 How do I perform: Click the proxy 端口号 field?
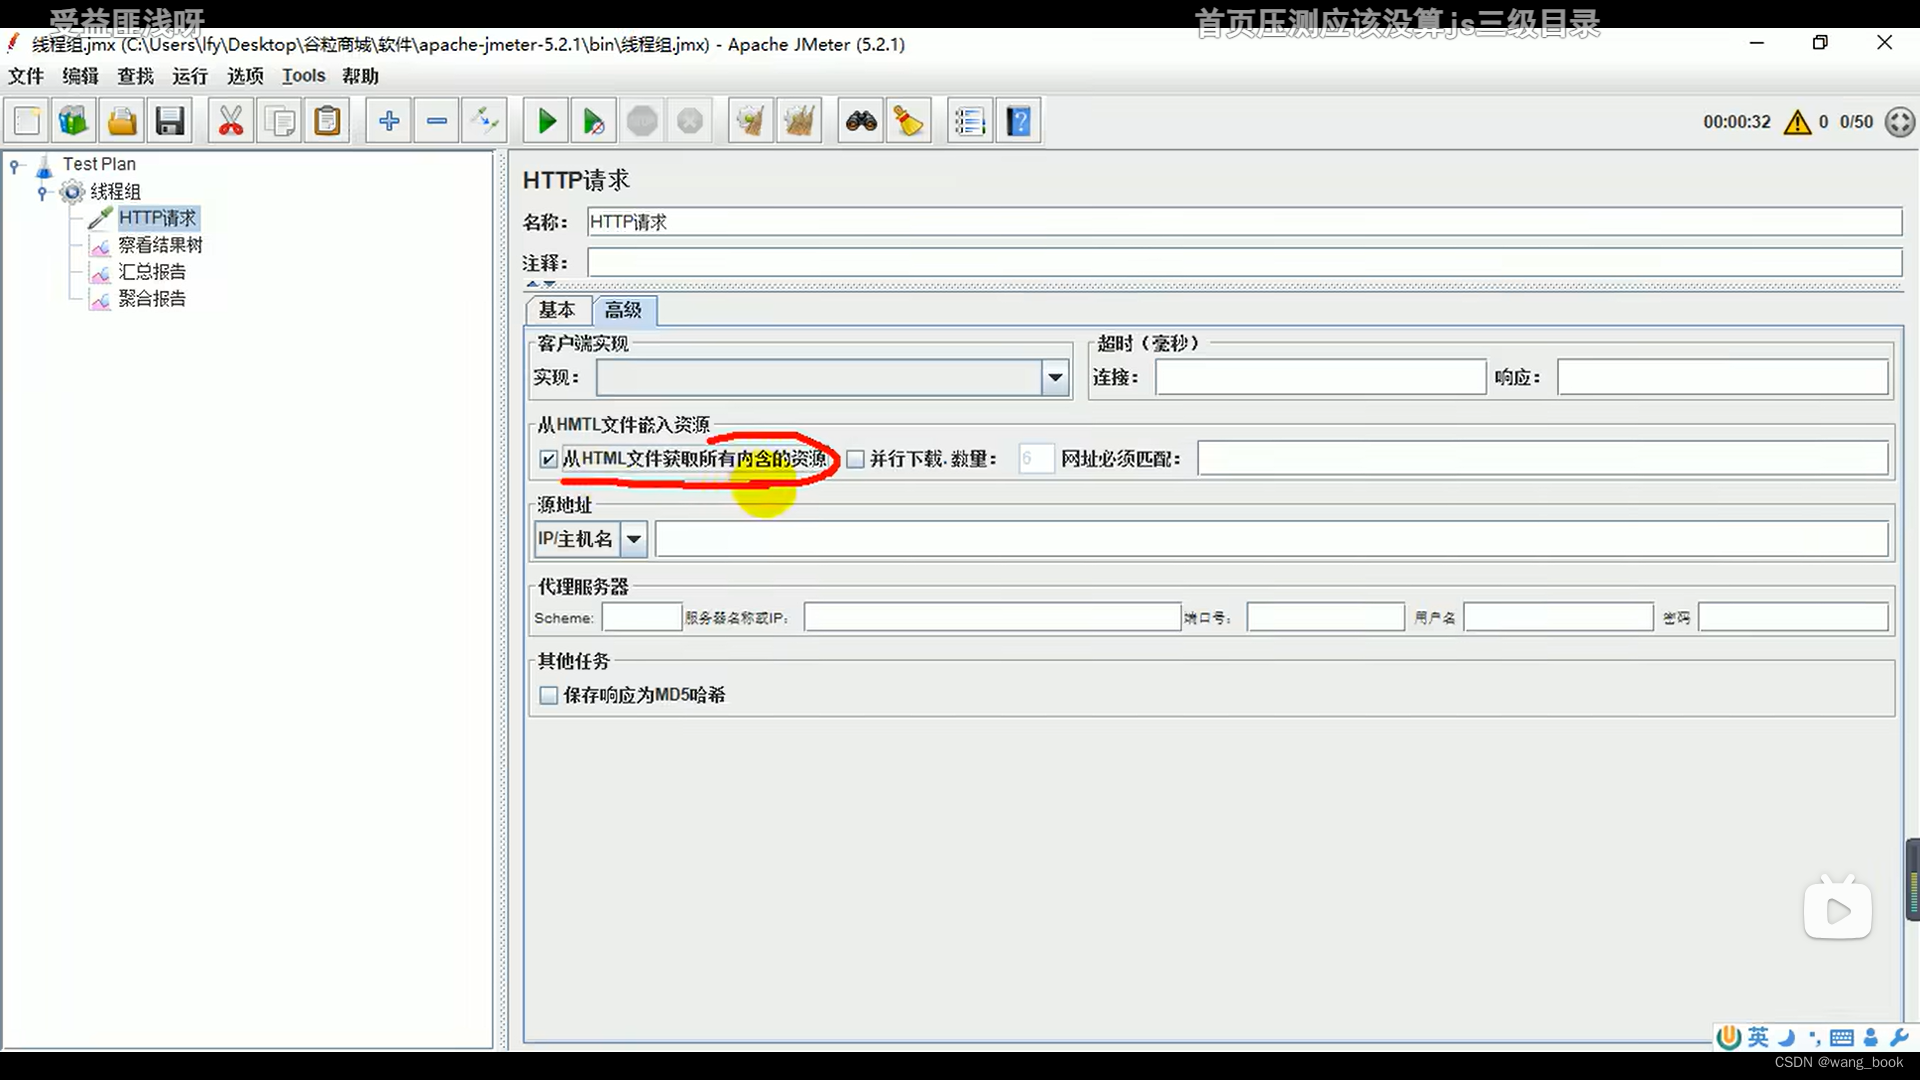[x=1325, y=618]
